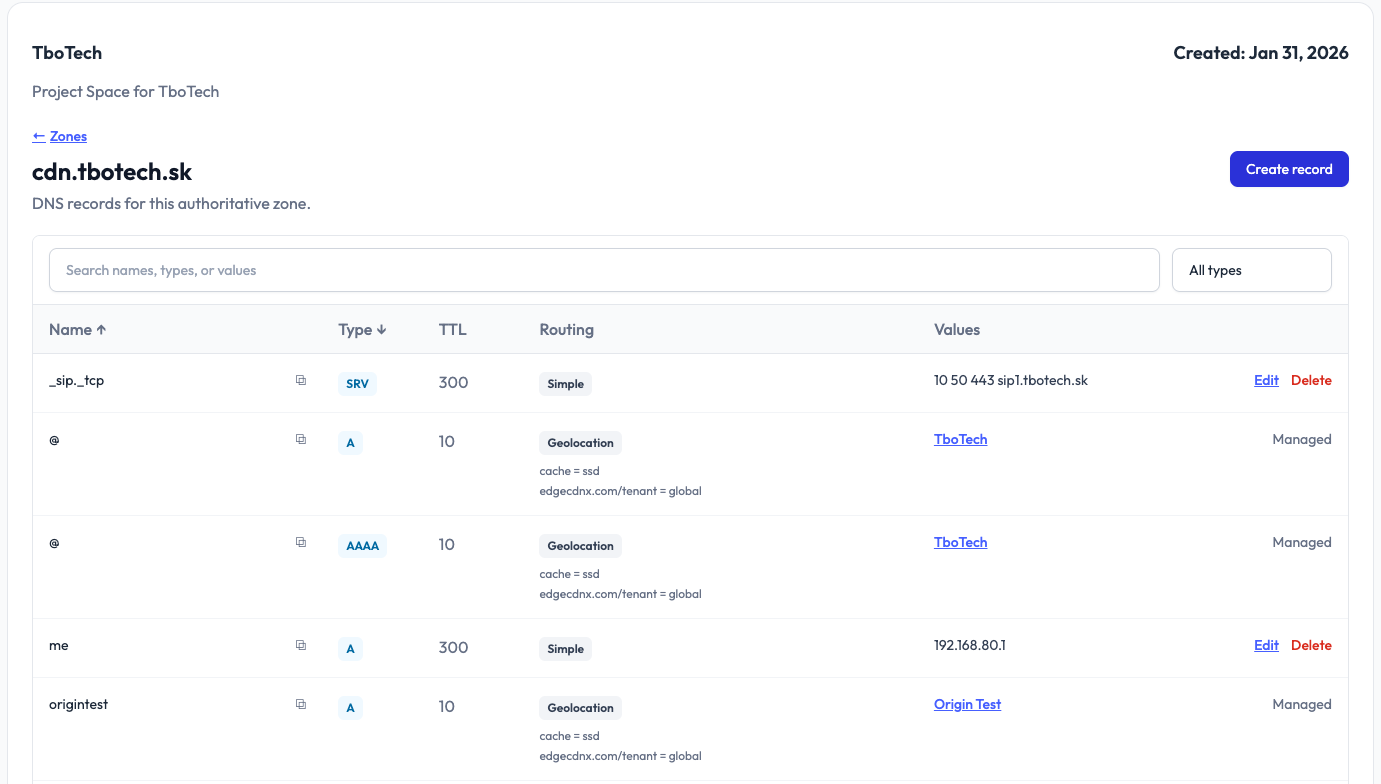Open the Origin Test link
The height and width of the screenshot is (784, 1381).
(968, 704)
